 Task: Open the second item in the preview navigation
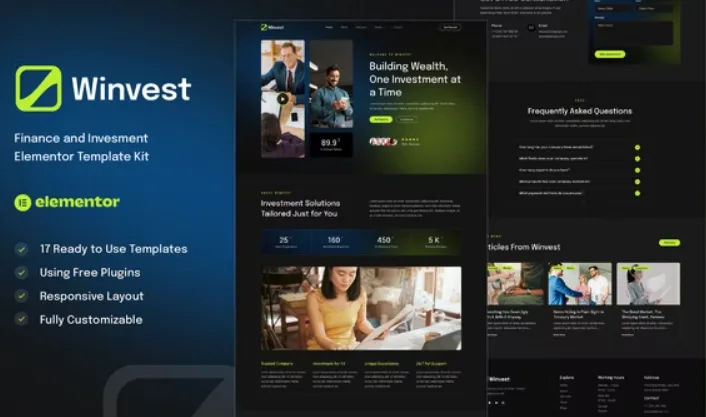coord(344,27)
